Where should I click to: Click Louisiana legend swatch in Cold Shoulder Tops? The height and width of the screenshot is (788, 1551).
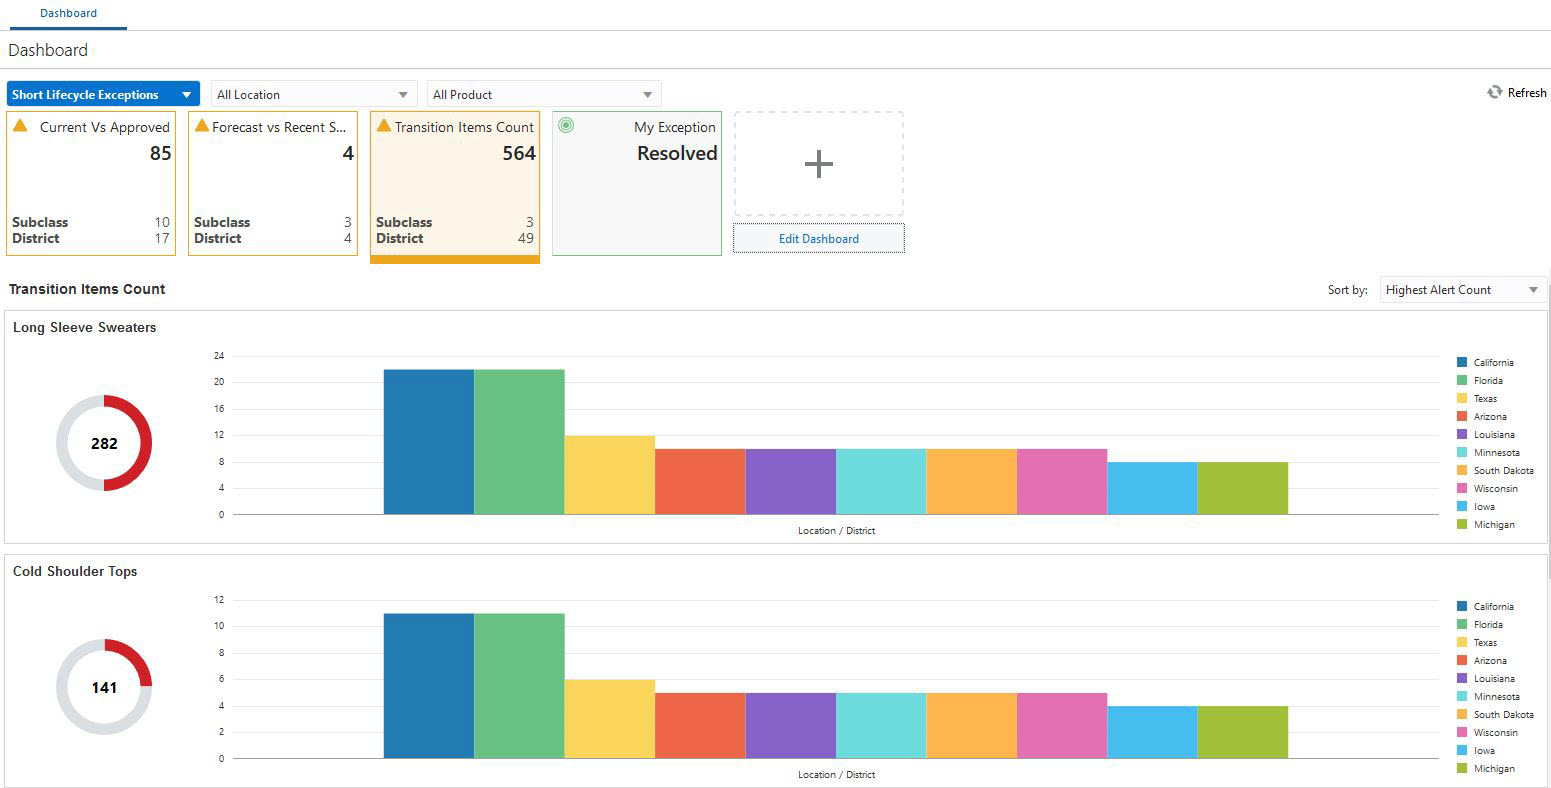(x=1462, y=678)
